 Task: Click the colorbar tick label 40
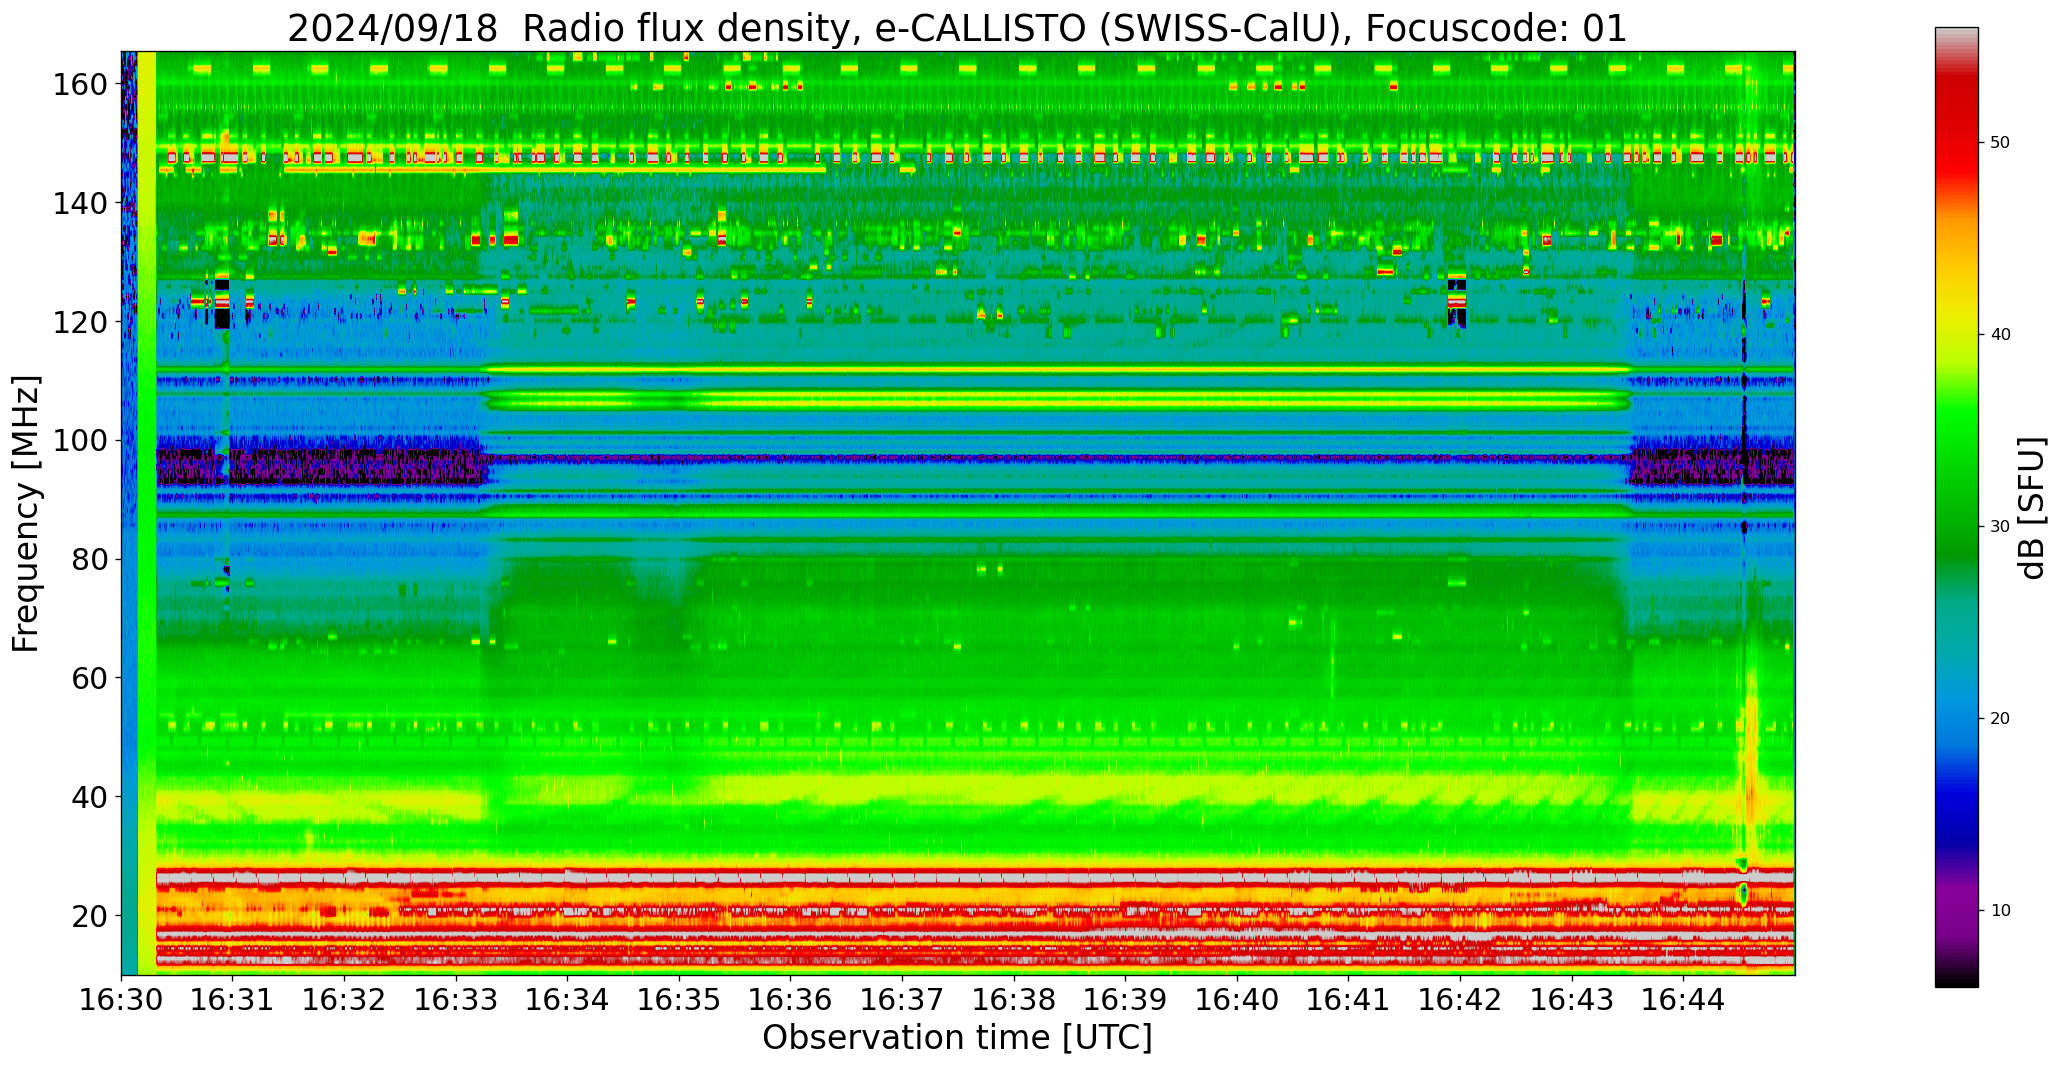(x=2000, y=335)
